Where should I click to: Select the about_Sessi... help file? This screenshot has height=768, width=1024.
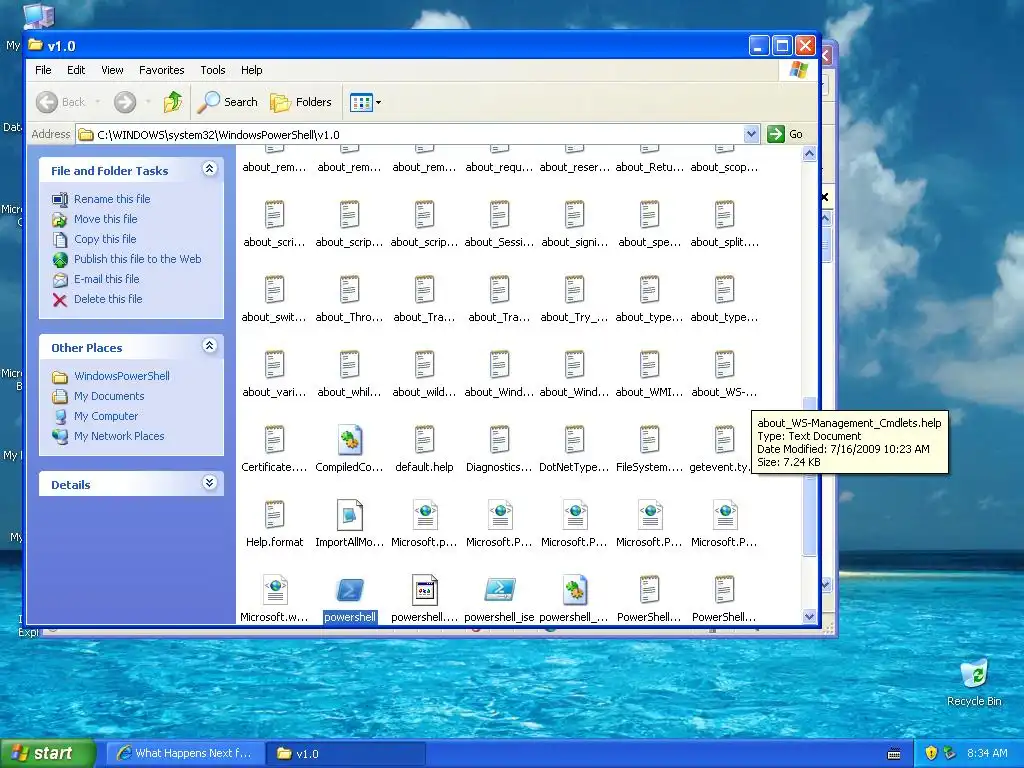[x=500, y=215]
